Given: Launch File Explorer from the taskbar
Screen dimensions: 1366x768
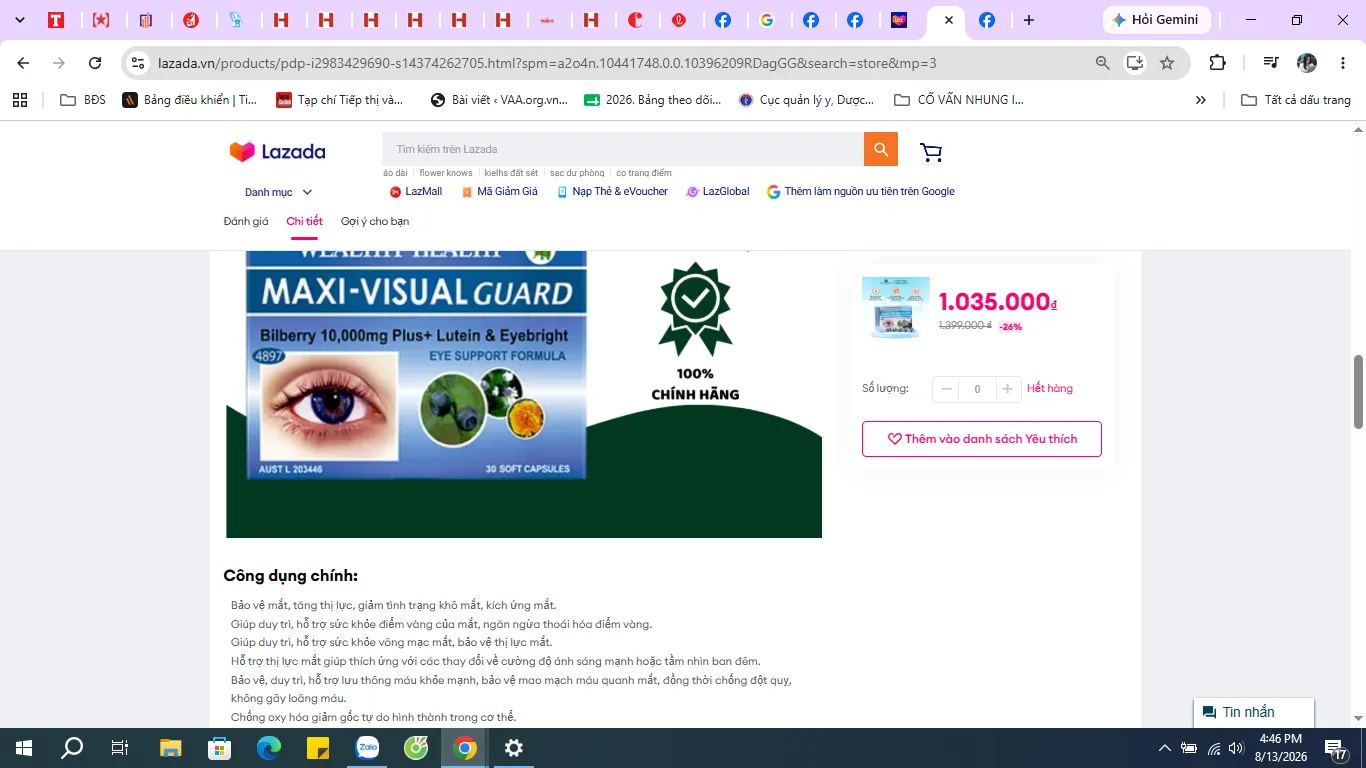Looking at the screenshot, I should tap(171, 748).
